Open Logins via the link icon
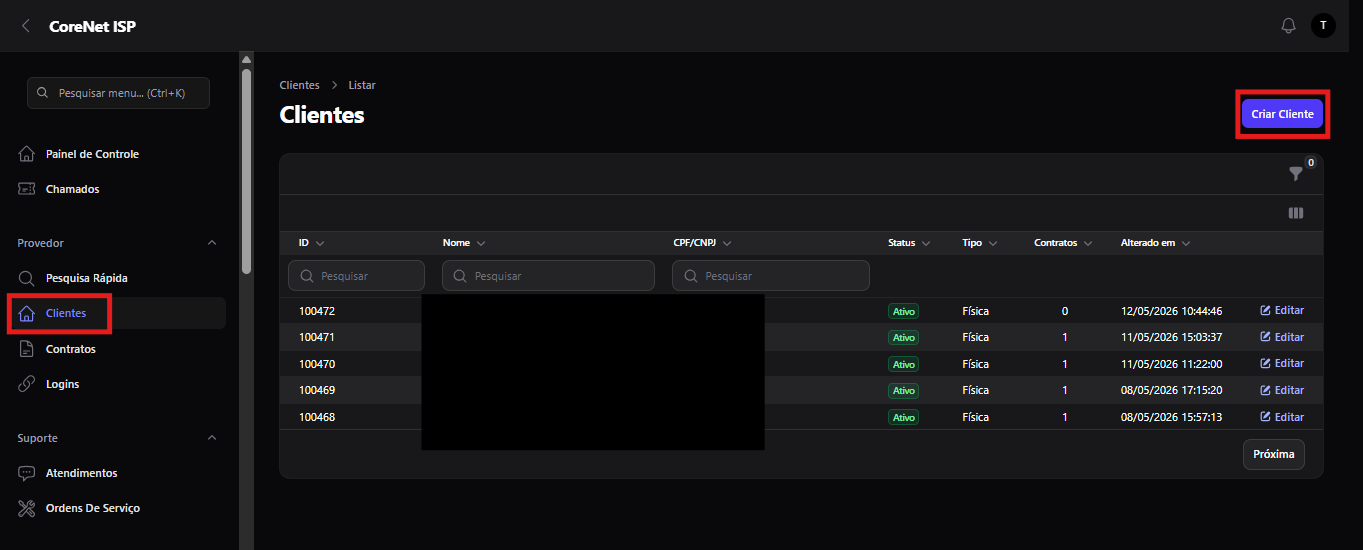The image size is (1363, 550). [x=27, y=384]
